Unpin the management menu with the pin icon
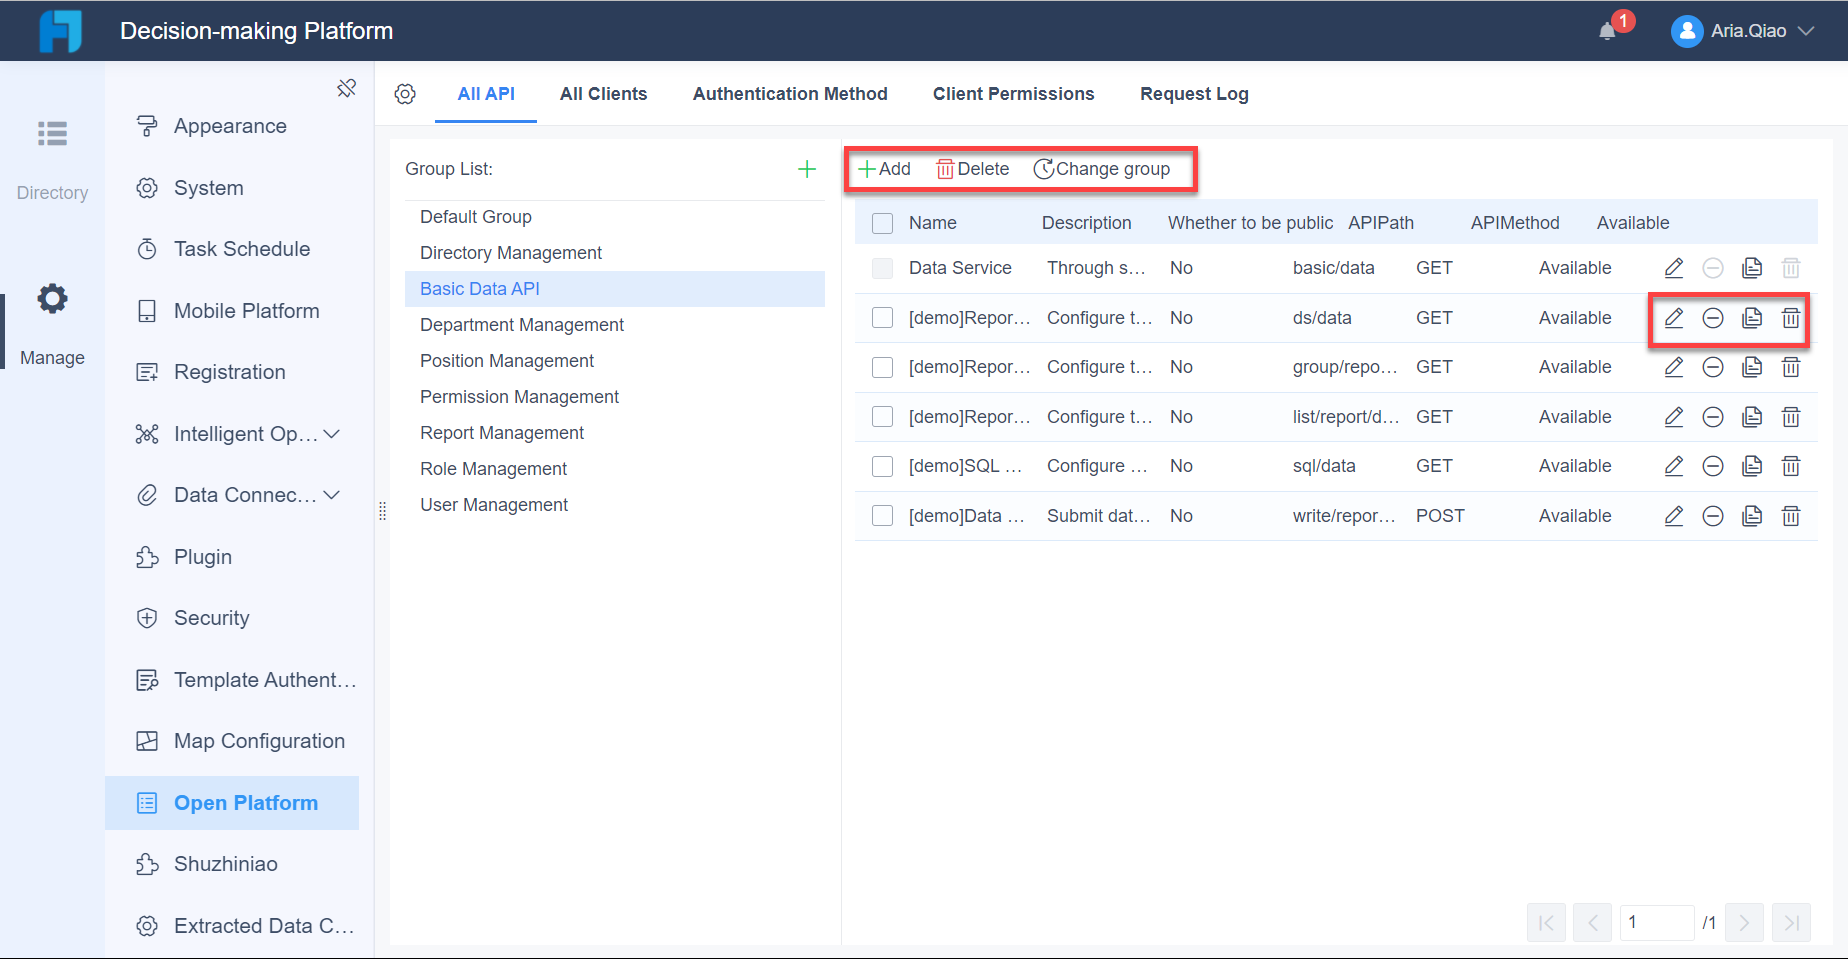The image size is (1848, 959). pos(346,88)
